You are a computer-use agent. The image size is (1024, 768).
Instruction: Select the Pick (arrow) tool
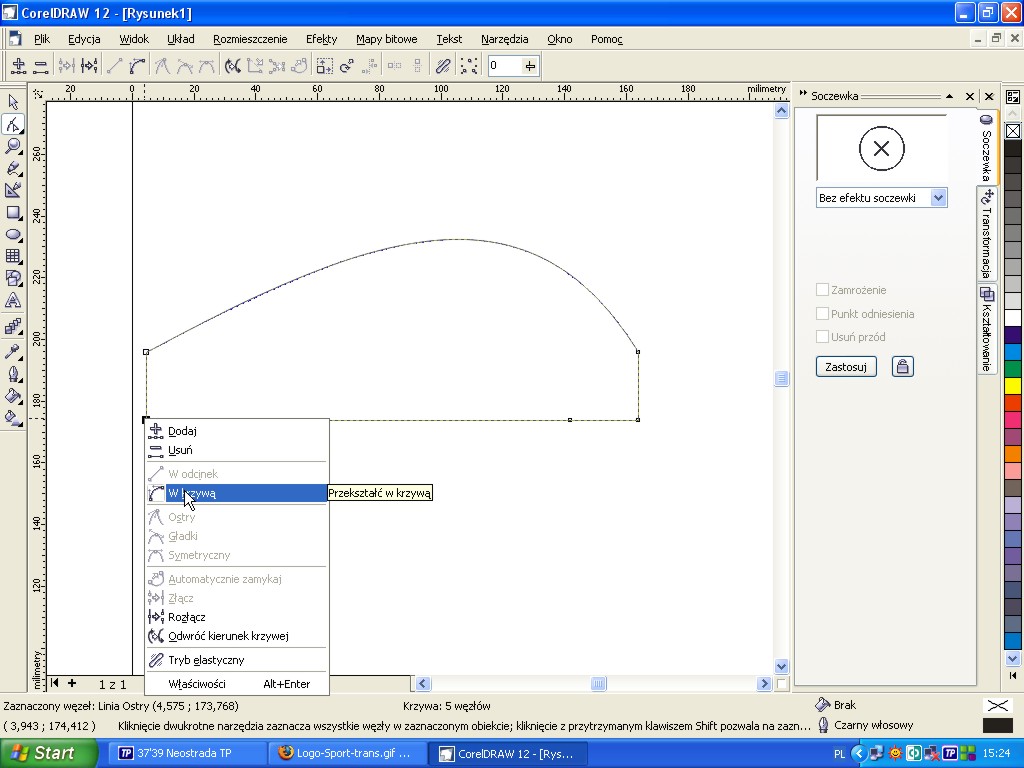pyautogui.click(x=13, y=102)
